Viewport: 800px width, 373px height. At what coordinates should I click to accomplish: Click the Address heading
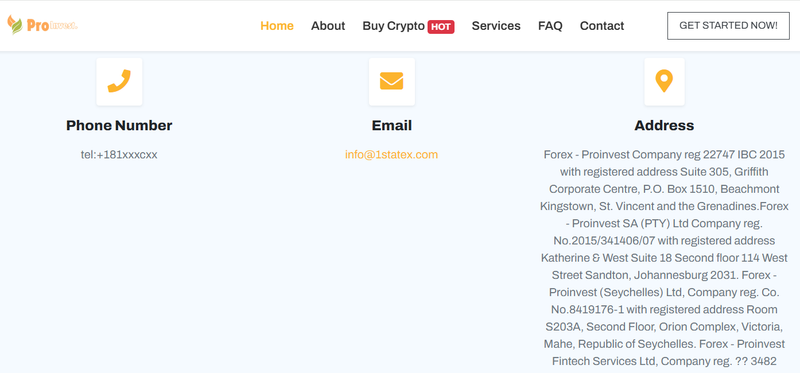point(664,126)
